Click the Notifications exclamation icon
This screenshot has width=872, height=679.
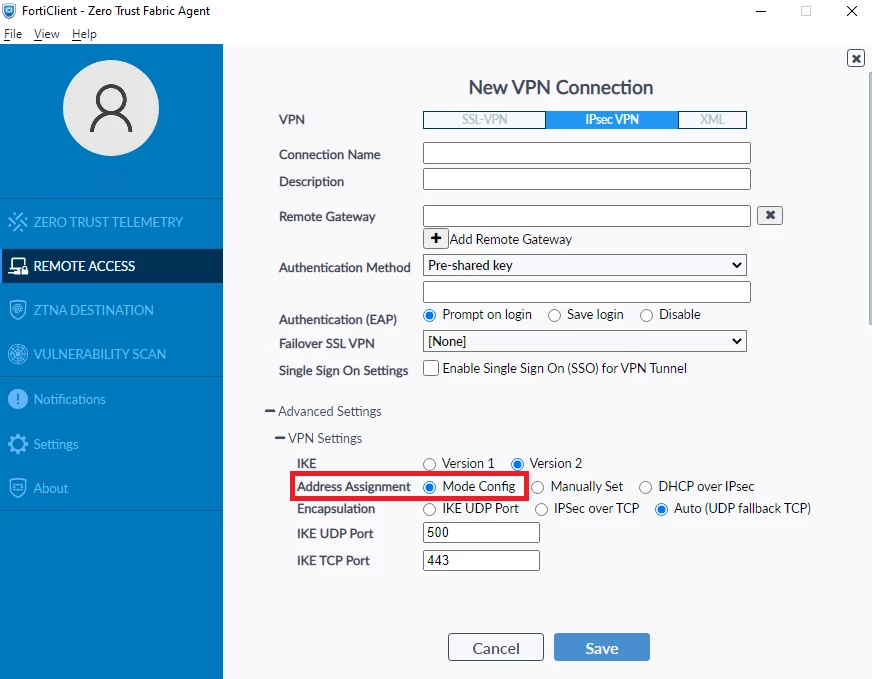pyautogui.click(x=18, y=399)
